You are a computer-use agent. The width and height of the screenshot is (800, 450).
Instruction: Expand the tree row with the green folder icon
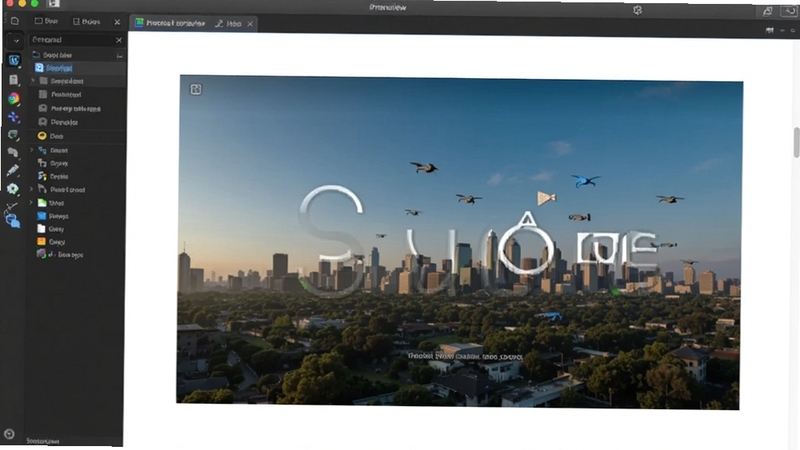tap(31, 203)
